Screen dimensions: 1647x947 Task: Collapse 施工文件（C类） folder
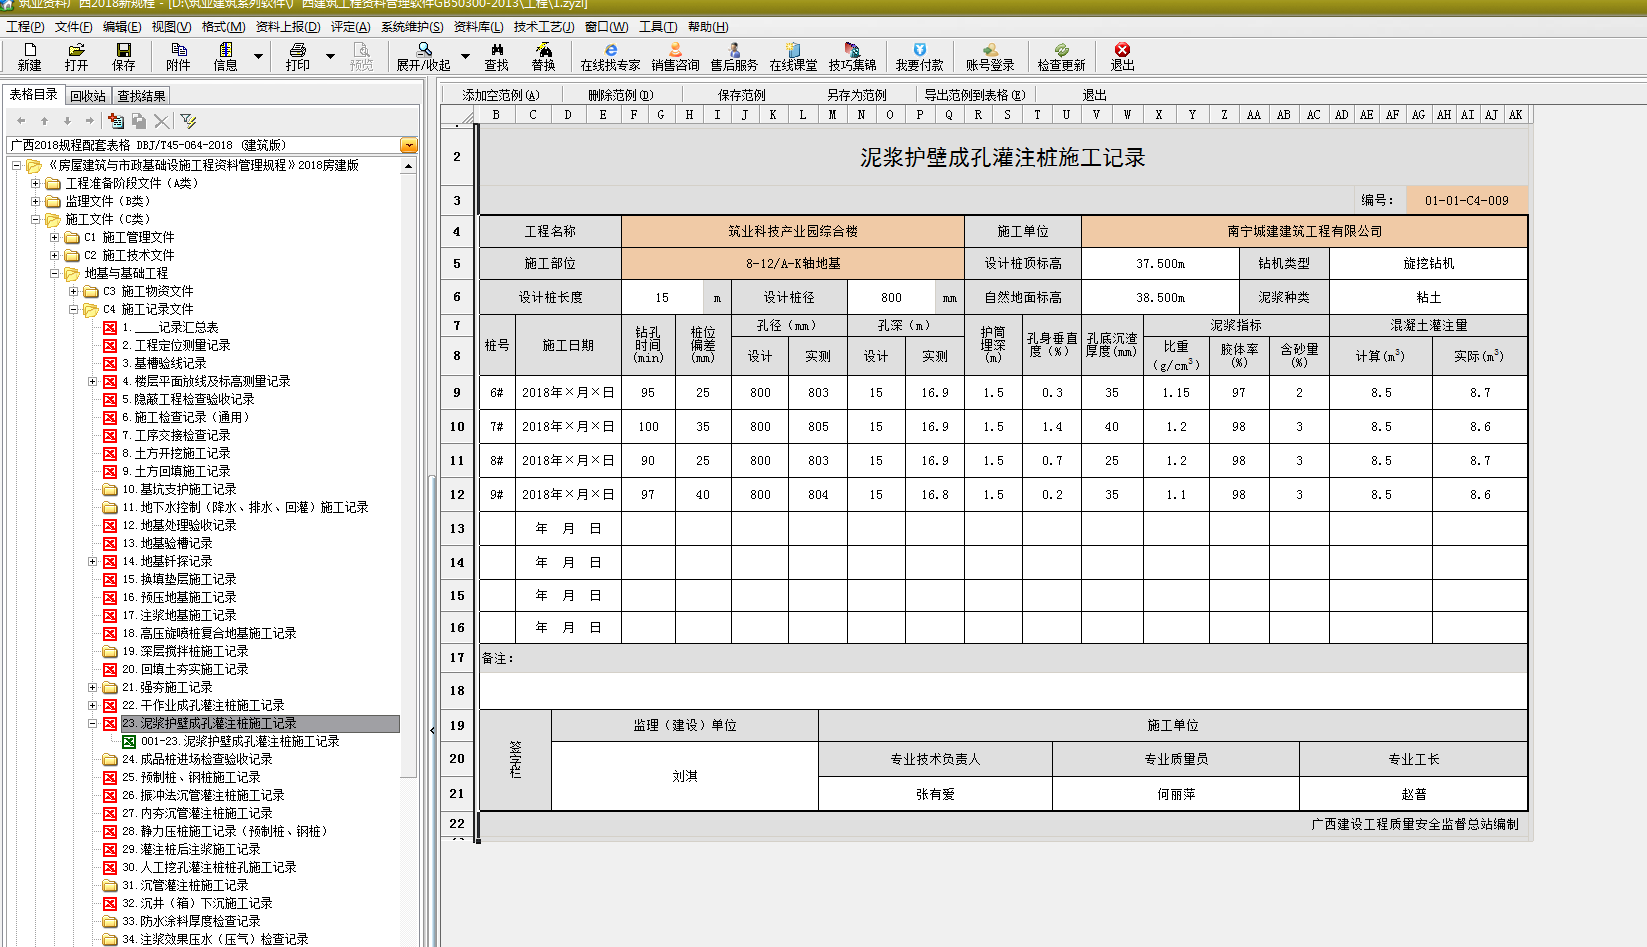tap(36, 219)
